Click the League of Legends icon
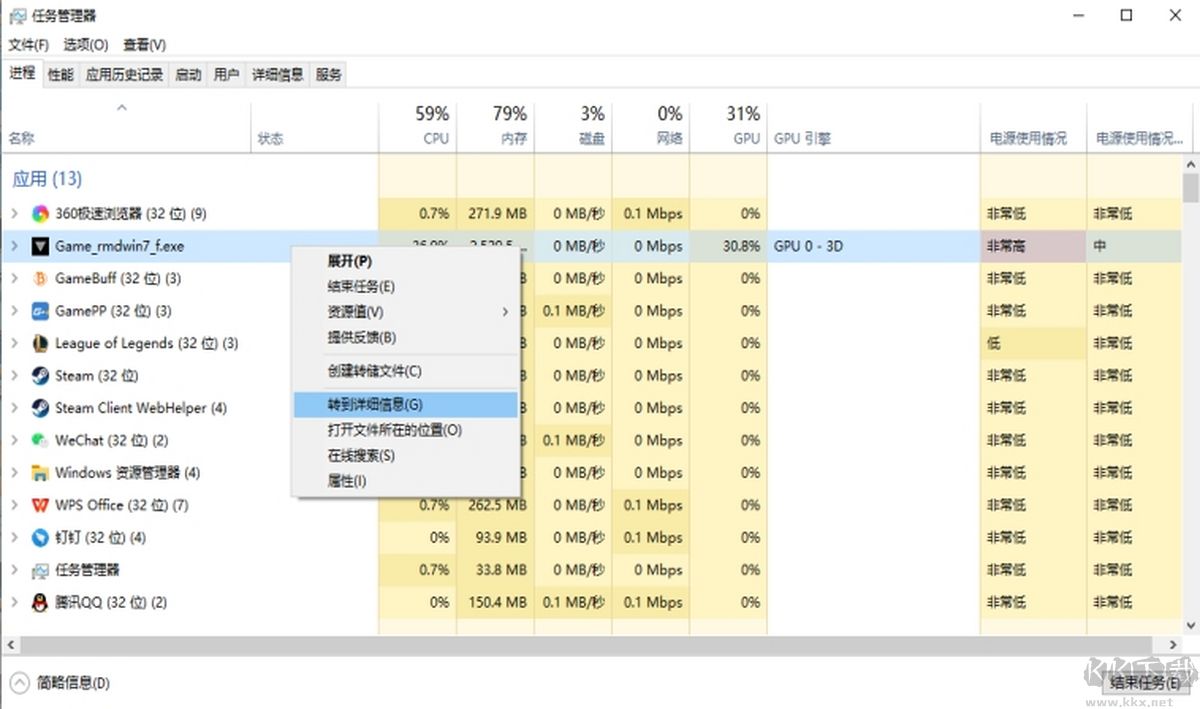The height and width of the screenshot is (709, 1200). [39, 343]
